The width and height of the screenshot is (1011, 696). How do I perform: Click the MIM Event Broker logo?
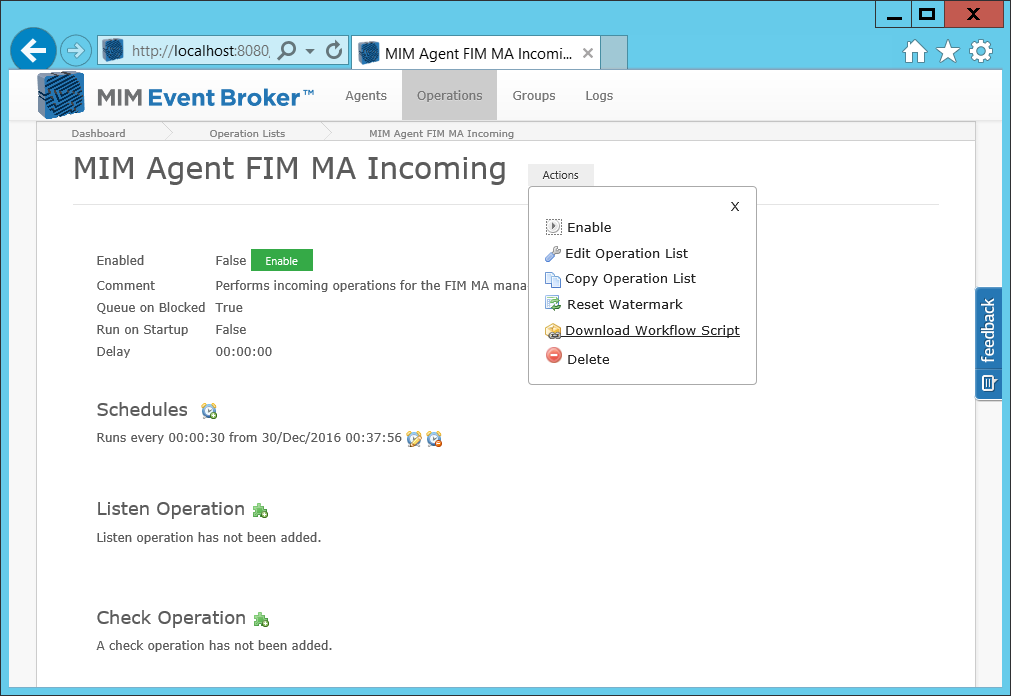[x=175, y=96]
